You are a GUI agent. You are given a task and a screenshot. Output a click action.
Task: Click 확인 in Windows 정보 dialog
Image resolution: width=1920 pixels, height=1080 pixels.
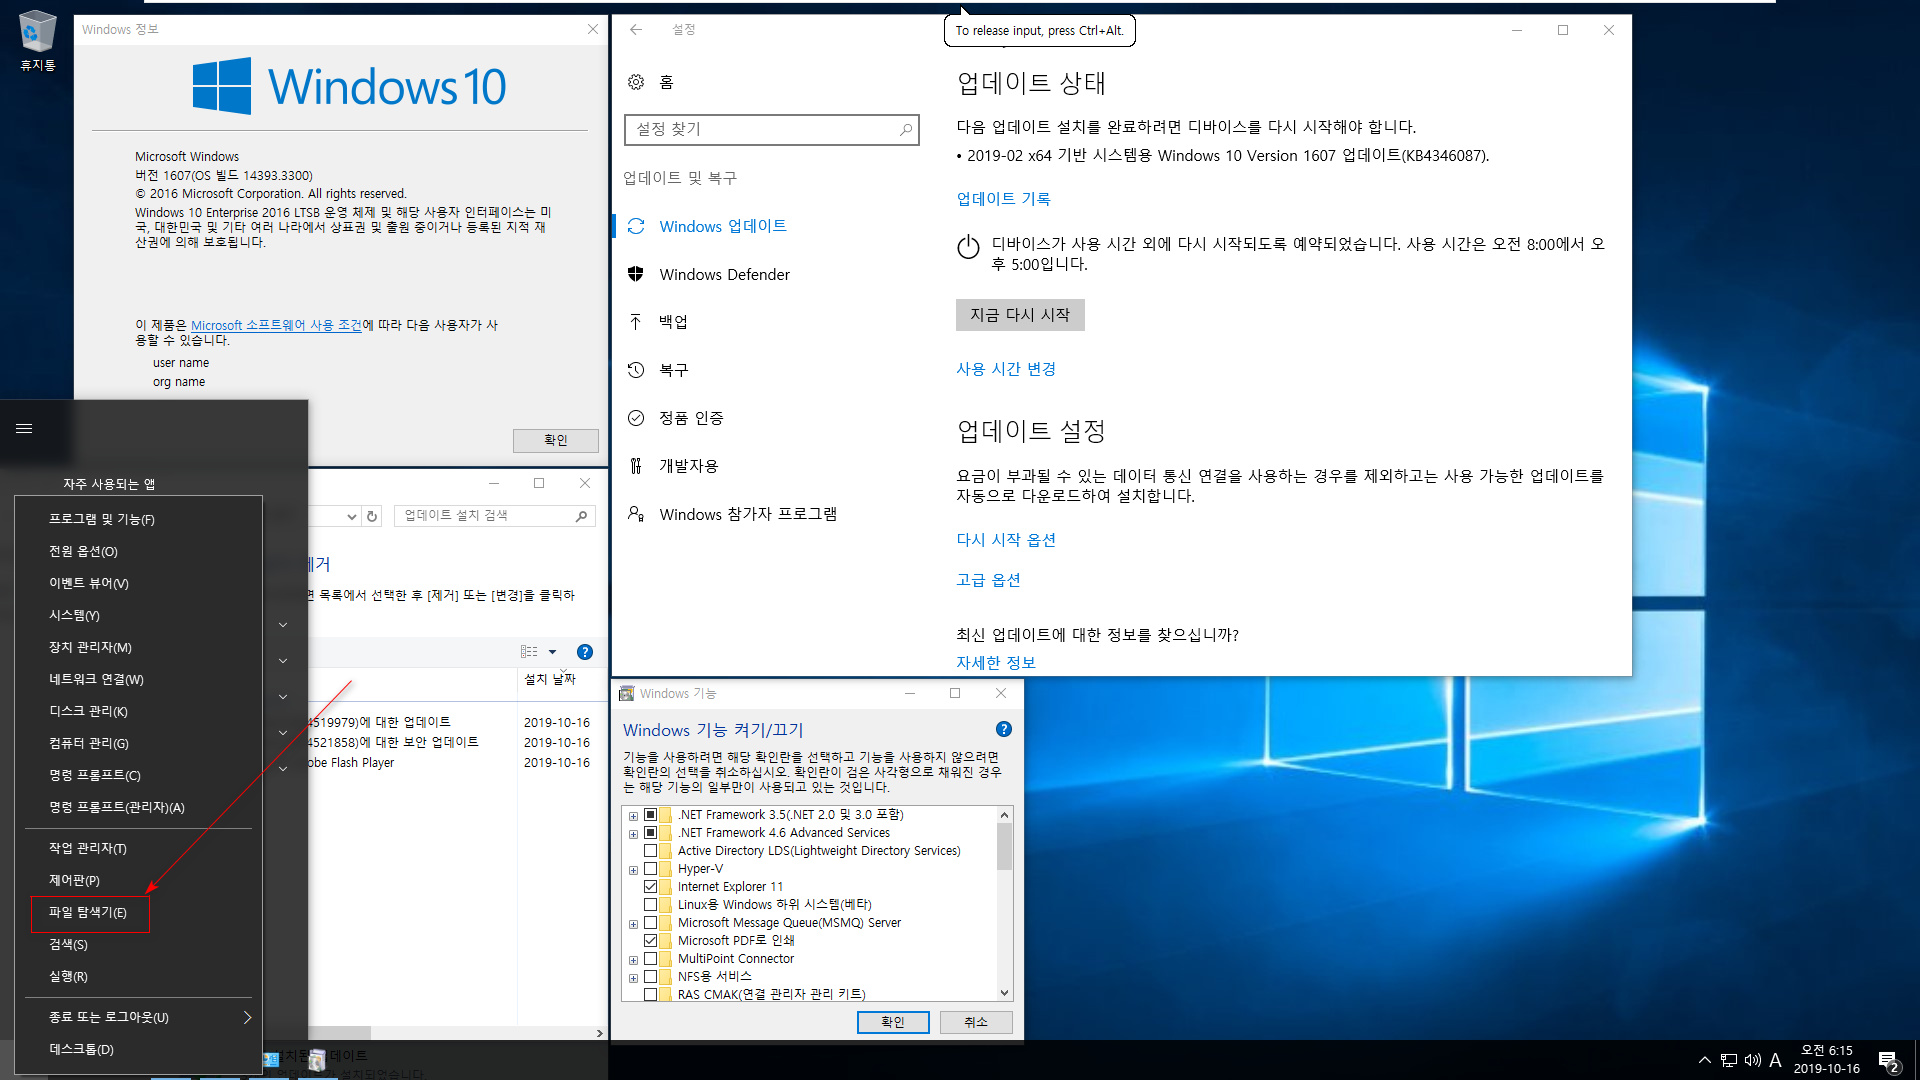point(556,440)
